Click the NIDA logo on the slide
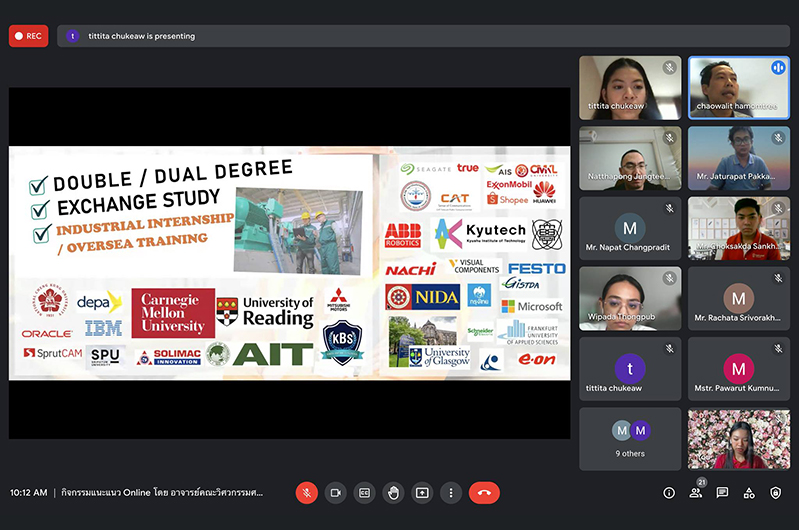The image size is (799, 530). (422, 297)
